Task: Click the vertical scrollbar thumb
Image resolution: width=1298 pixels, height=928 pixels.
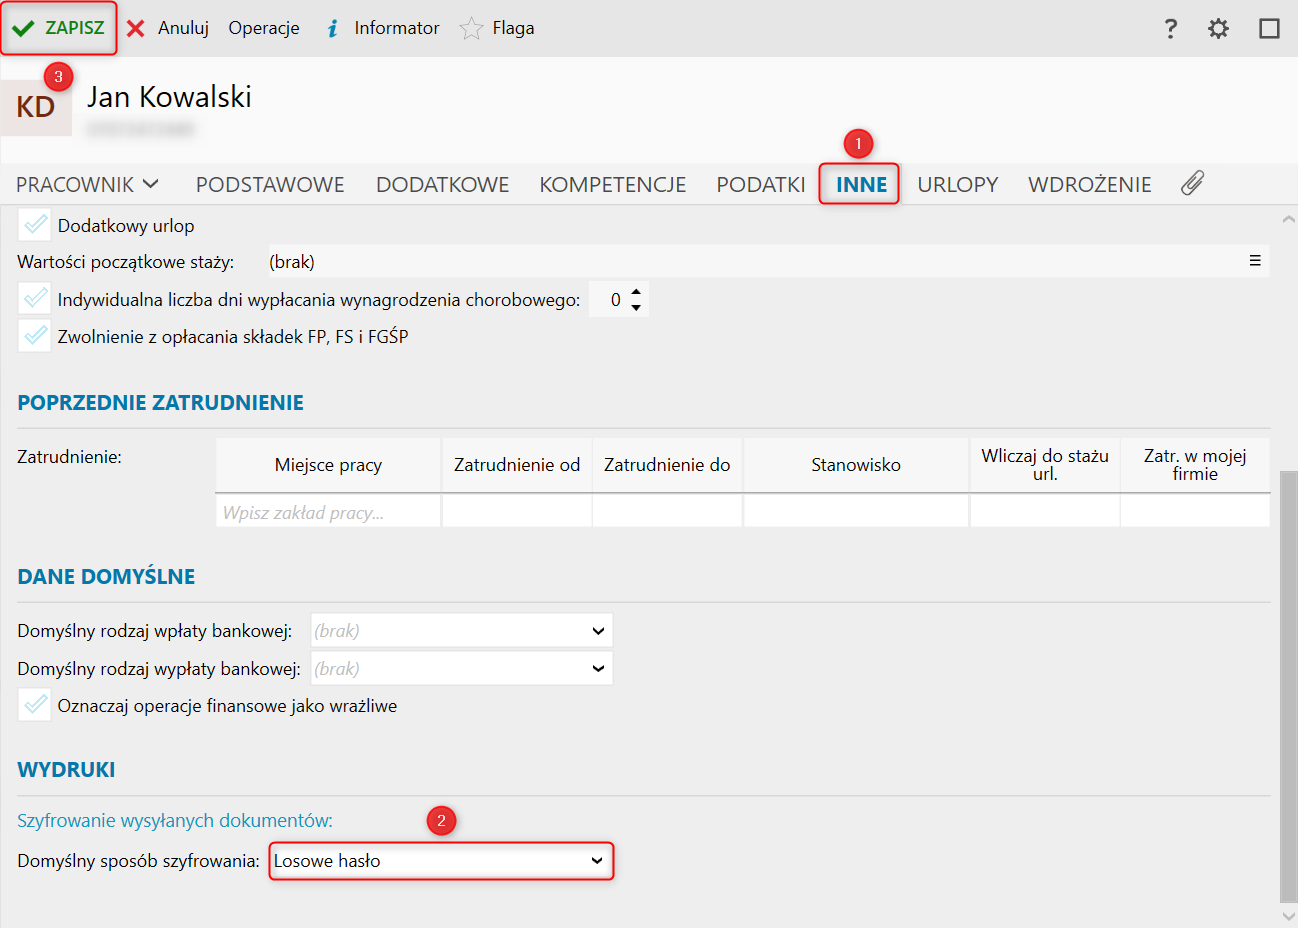Action: (x=1288, y=687)
